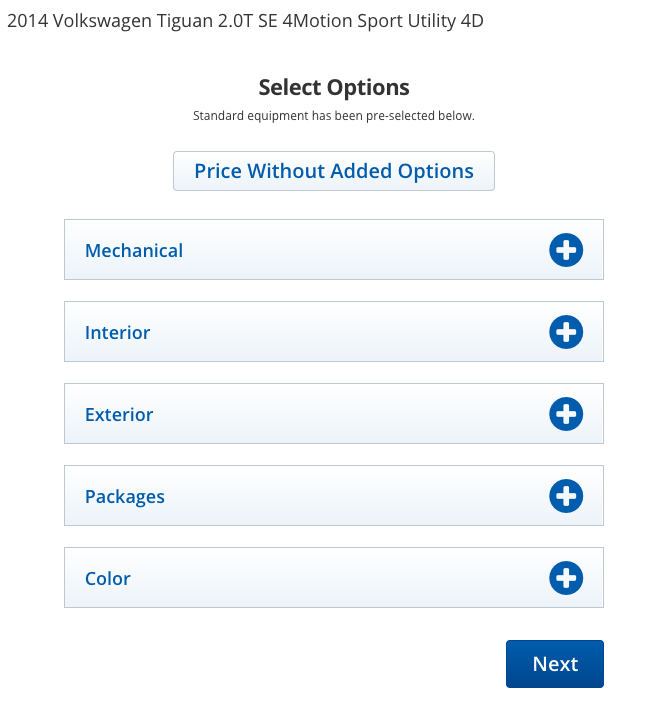Click the Color label text
Screen dimensions: 670x706
(x=108, y=578)
